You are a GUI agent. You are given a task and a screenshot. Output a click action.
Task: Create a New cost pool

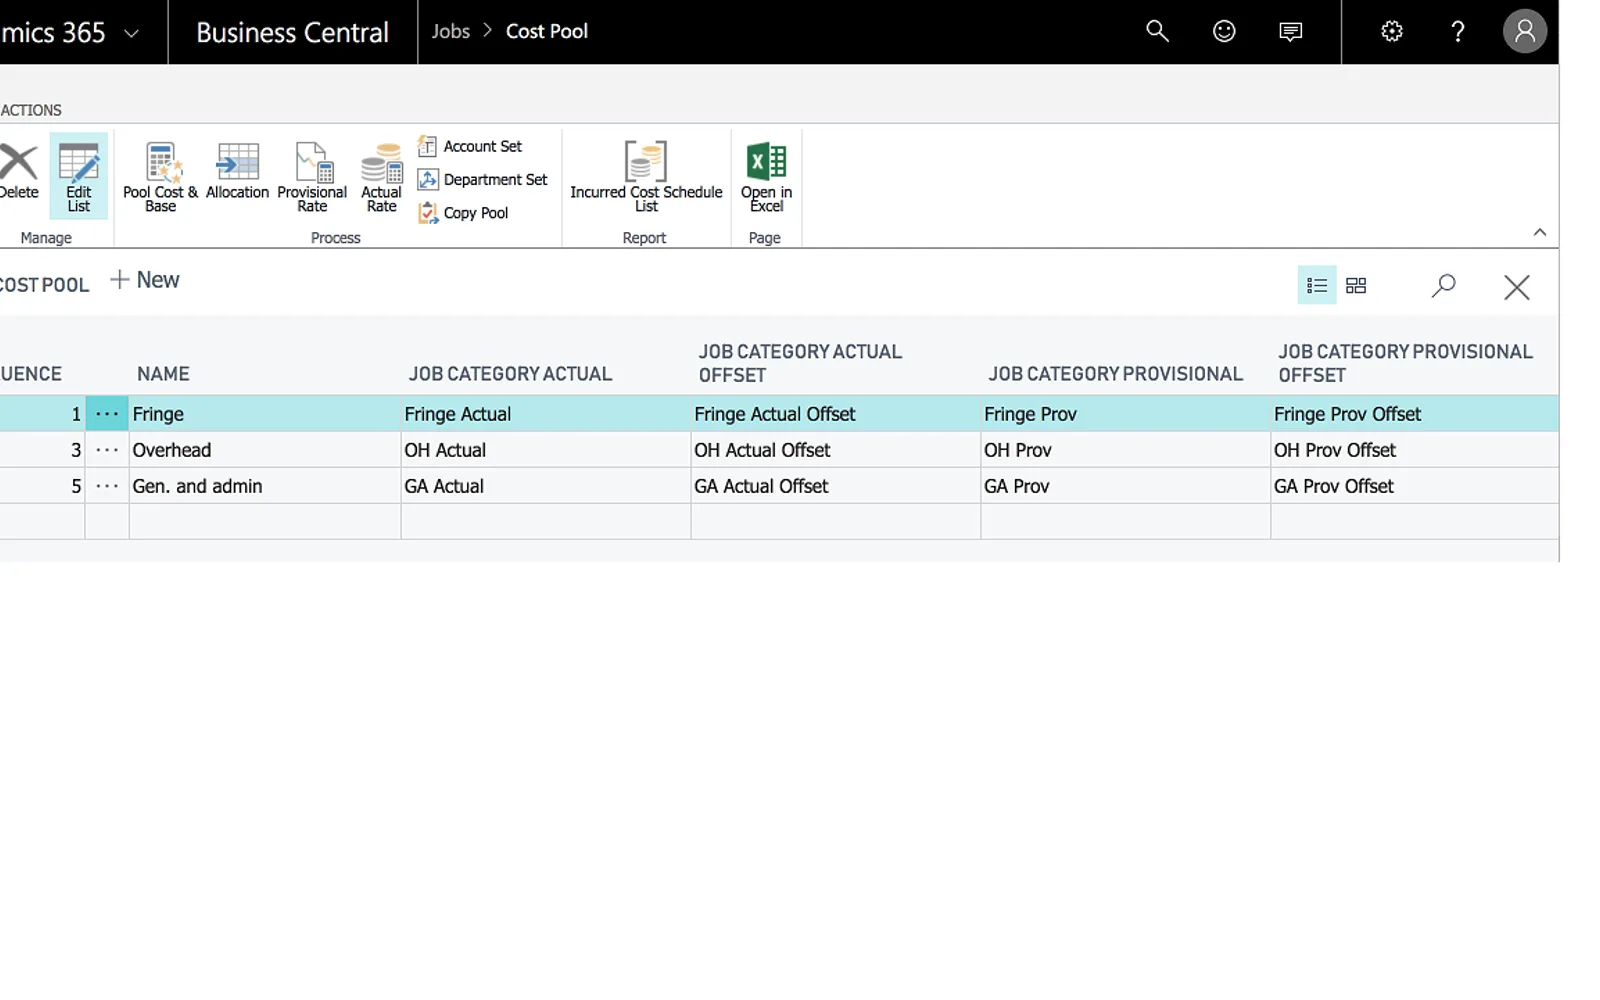pos(145,280)
